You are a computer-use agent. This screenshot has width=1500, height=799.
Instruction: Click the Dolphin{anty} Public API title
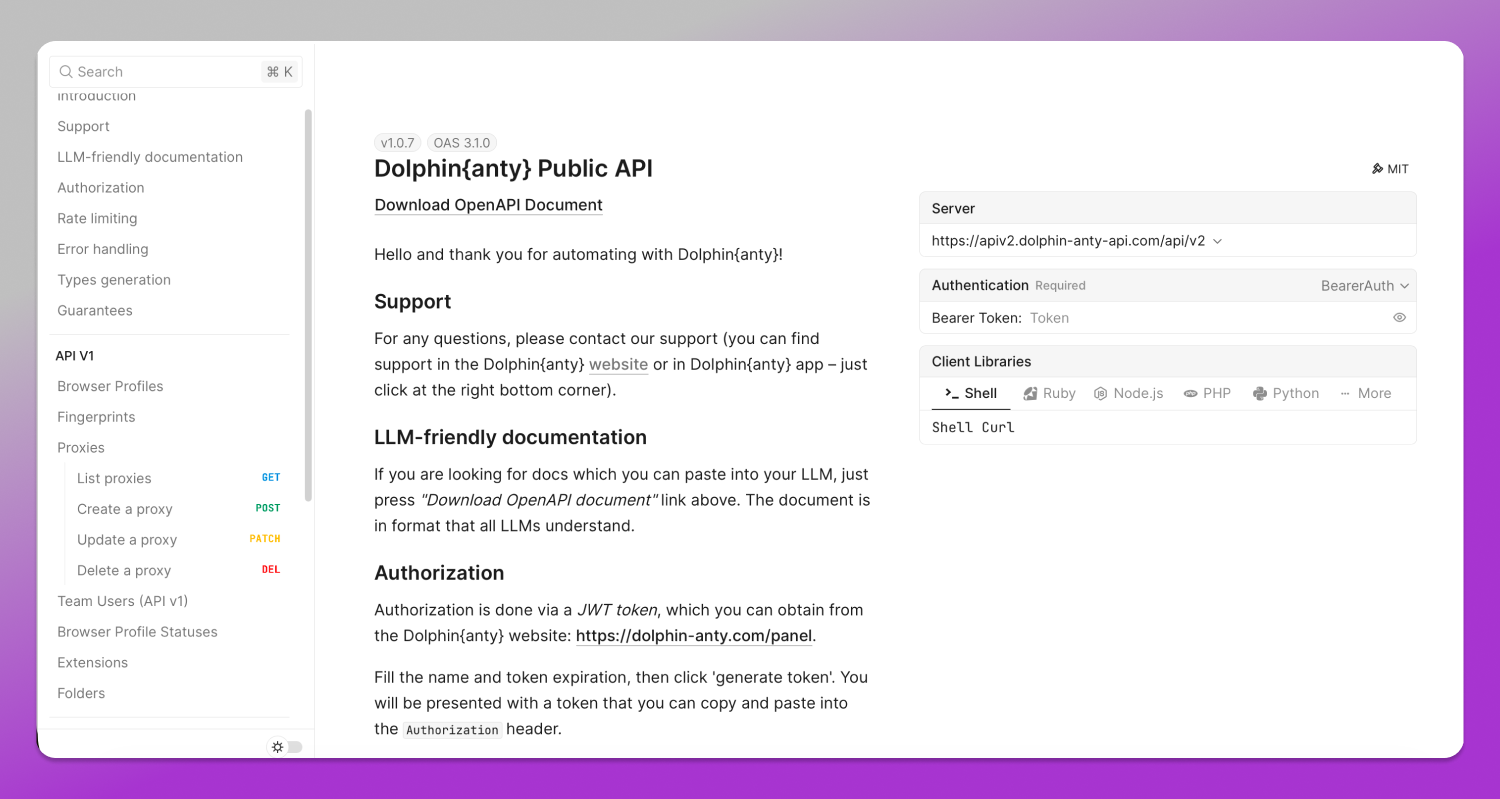coord(513,168)
